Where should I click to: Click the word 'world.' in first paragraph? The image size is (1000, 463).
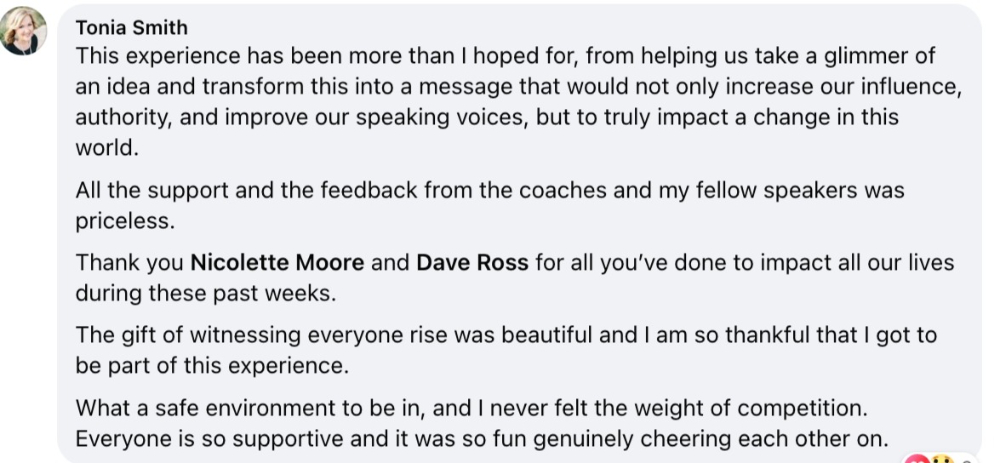coord(107,149)
